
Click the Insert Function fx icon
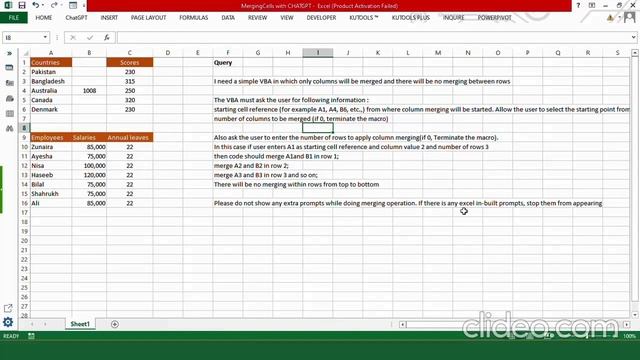click(107, 38)
